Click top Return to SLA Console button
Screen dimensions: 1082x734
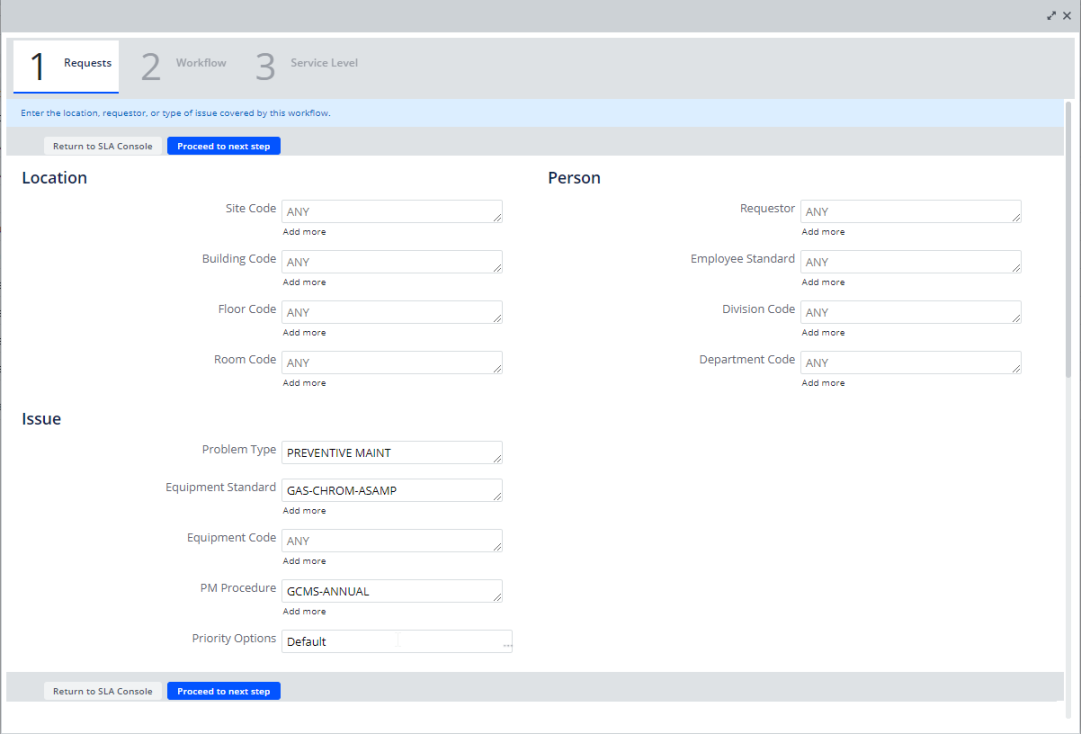coord(102,146)
